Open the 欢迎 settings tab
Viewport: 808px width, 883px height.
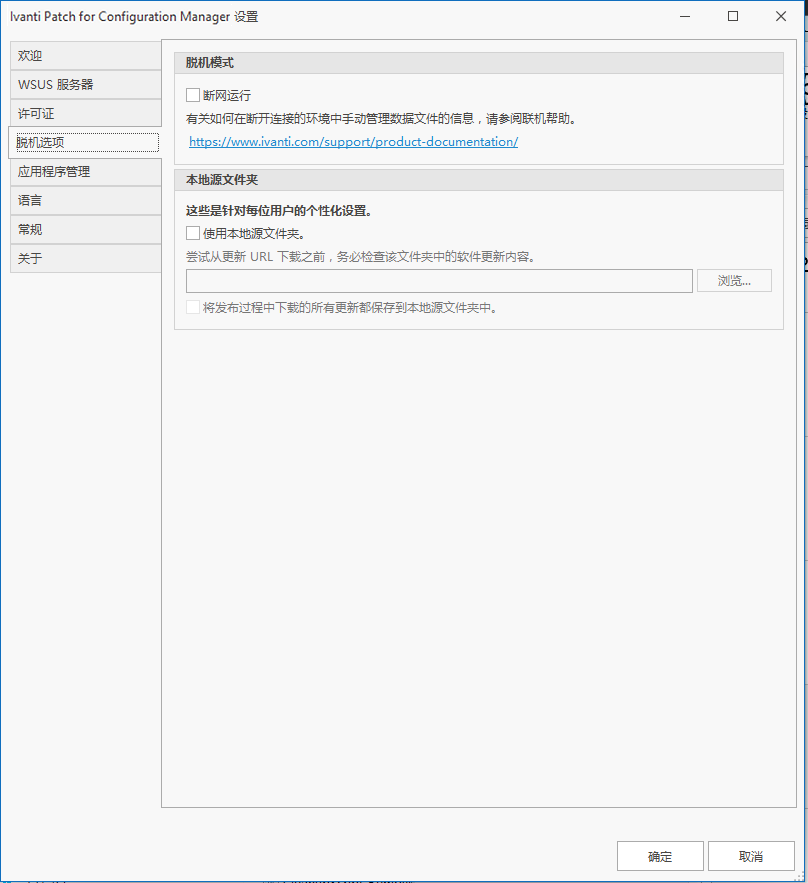point(86,56)
